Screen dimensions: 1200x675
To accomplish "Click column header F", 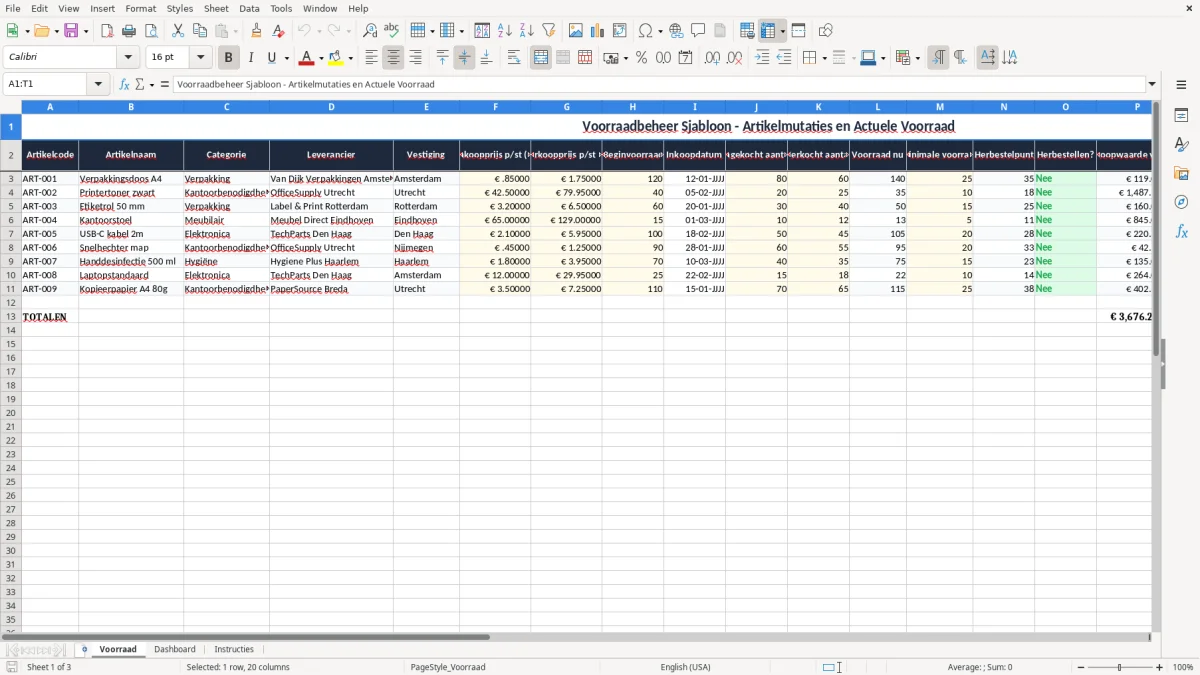I will pos(495,106).
